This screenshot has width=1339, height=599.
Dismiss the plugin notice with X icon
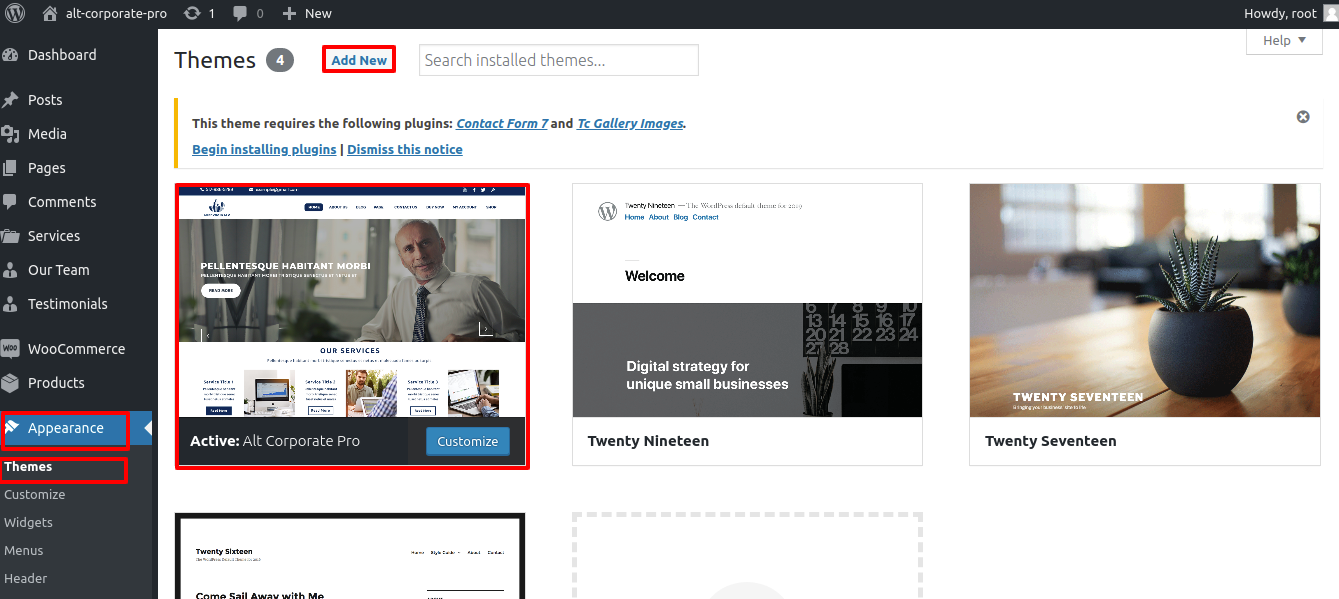[1303, 117]
